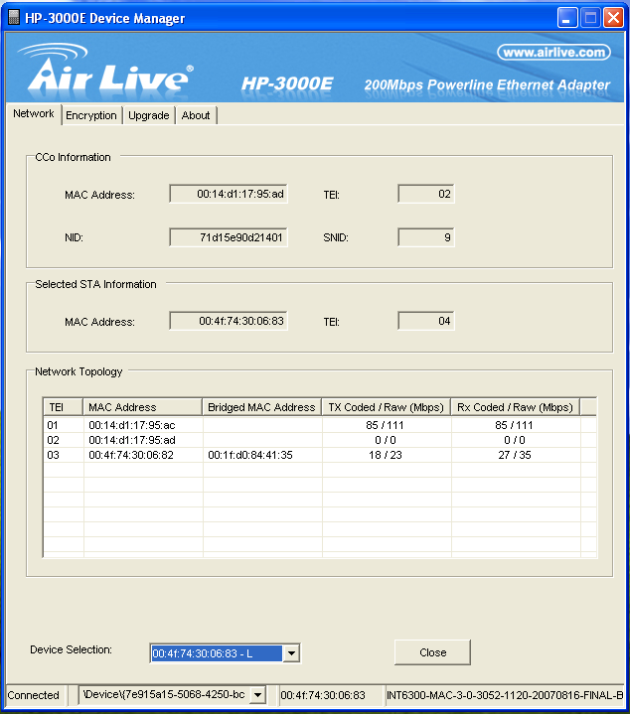This screenshot has height=714, width=630.
Task: Click status bar MAC 00:4f:74:30:06:83
Action: click(x=323, y=695)
